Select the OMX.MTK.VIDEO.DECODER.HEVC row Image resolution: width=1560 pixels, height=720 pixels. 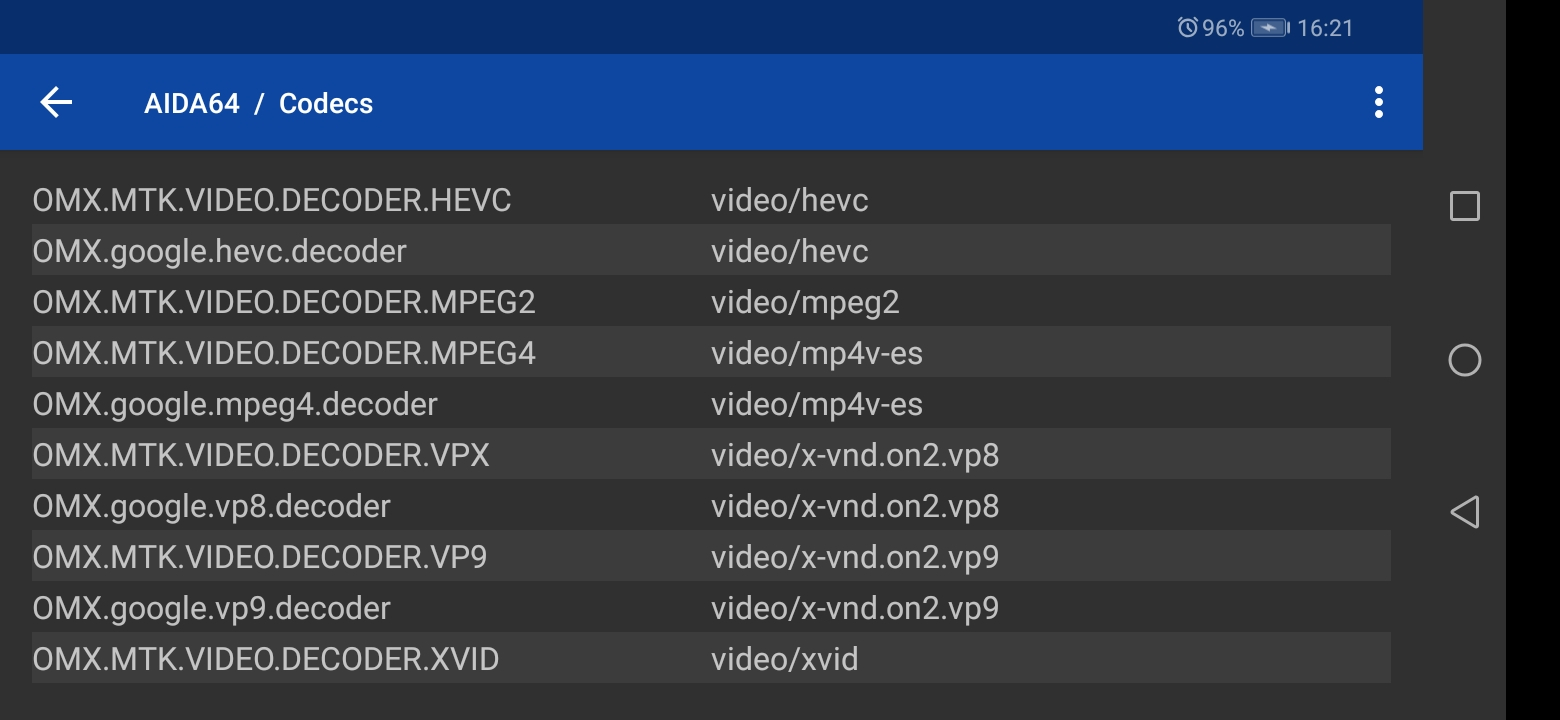click(711, 199)
